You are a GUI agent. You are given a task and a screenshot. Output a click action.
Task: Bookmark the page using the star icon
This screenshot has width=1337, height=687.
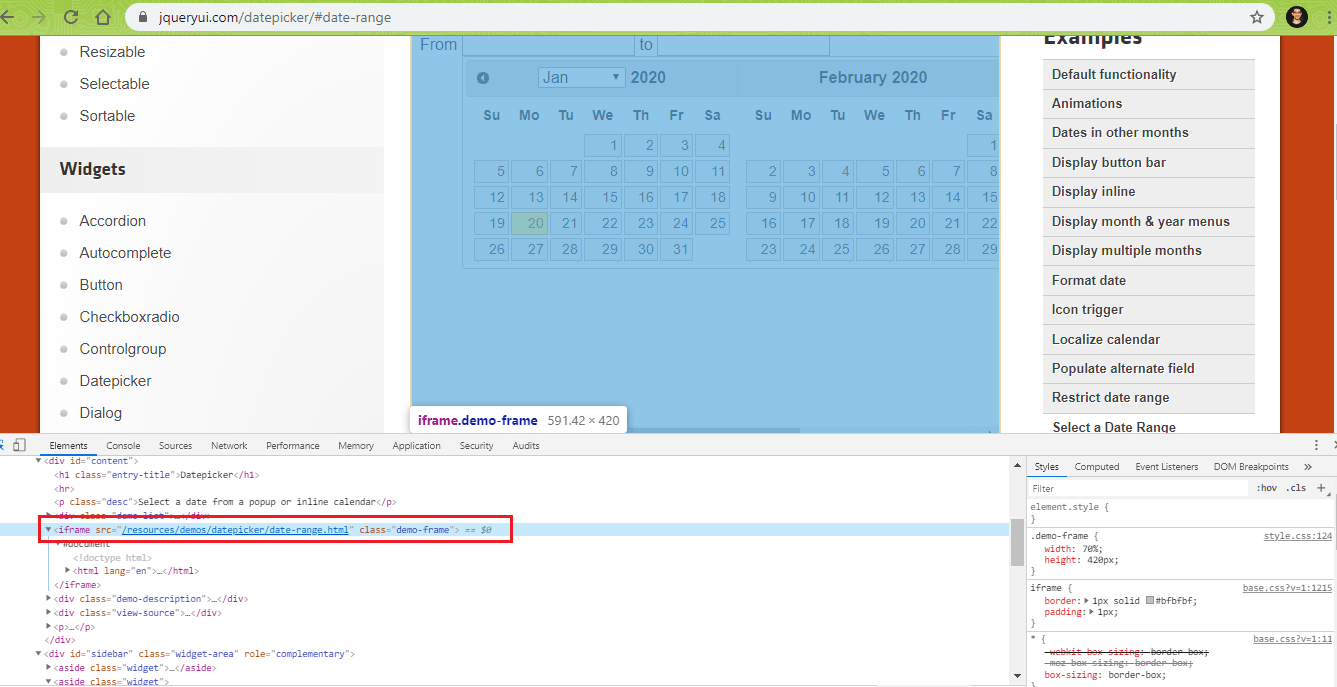[x=1257, y=16]
